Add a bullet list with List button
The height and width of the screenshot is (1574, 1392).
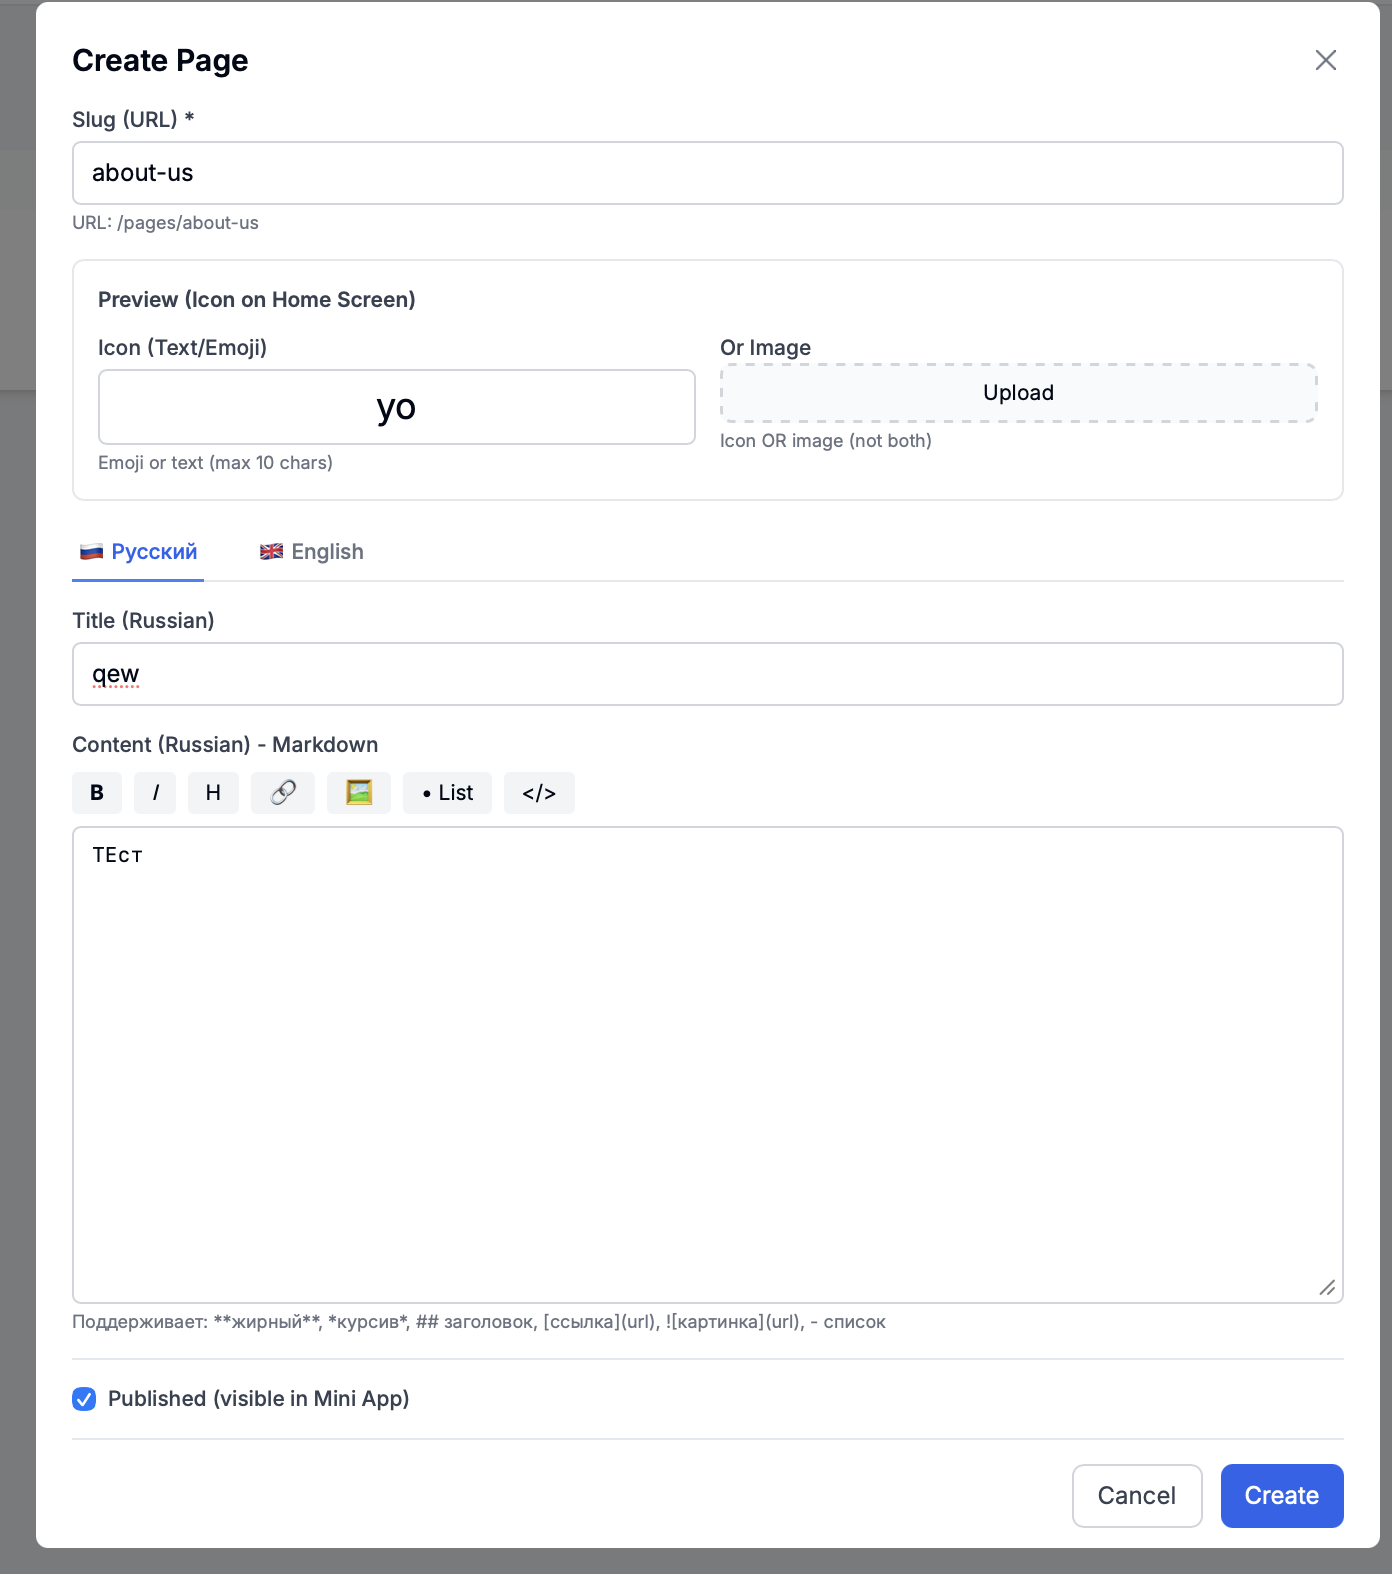[x=447, y=793]
